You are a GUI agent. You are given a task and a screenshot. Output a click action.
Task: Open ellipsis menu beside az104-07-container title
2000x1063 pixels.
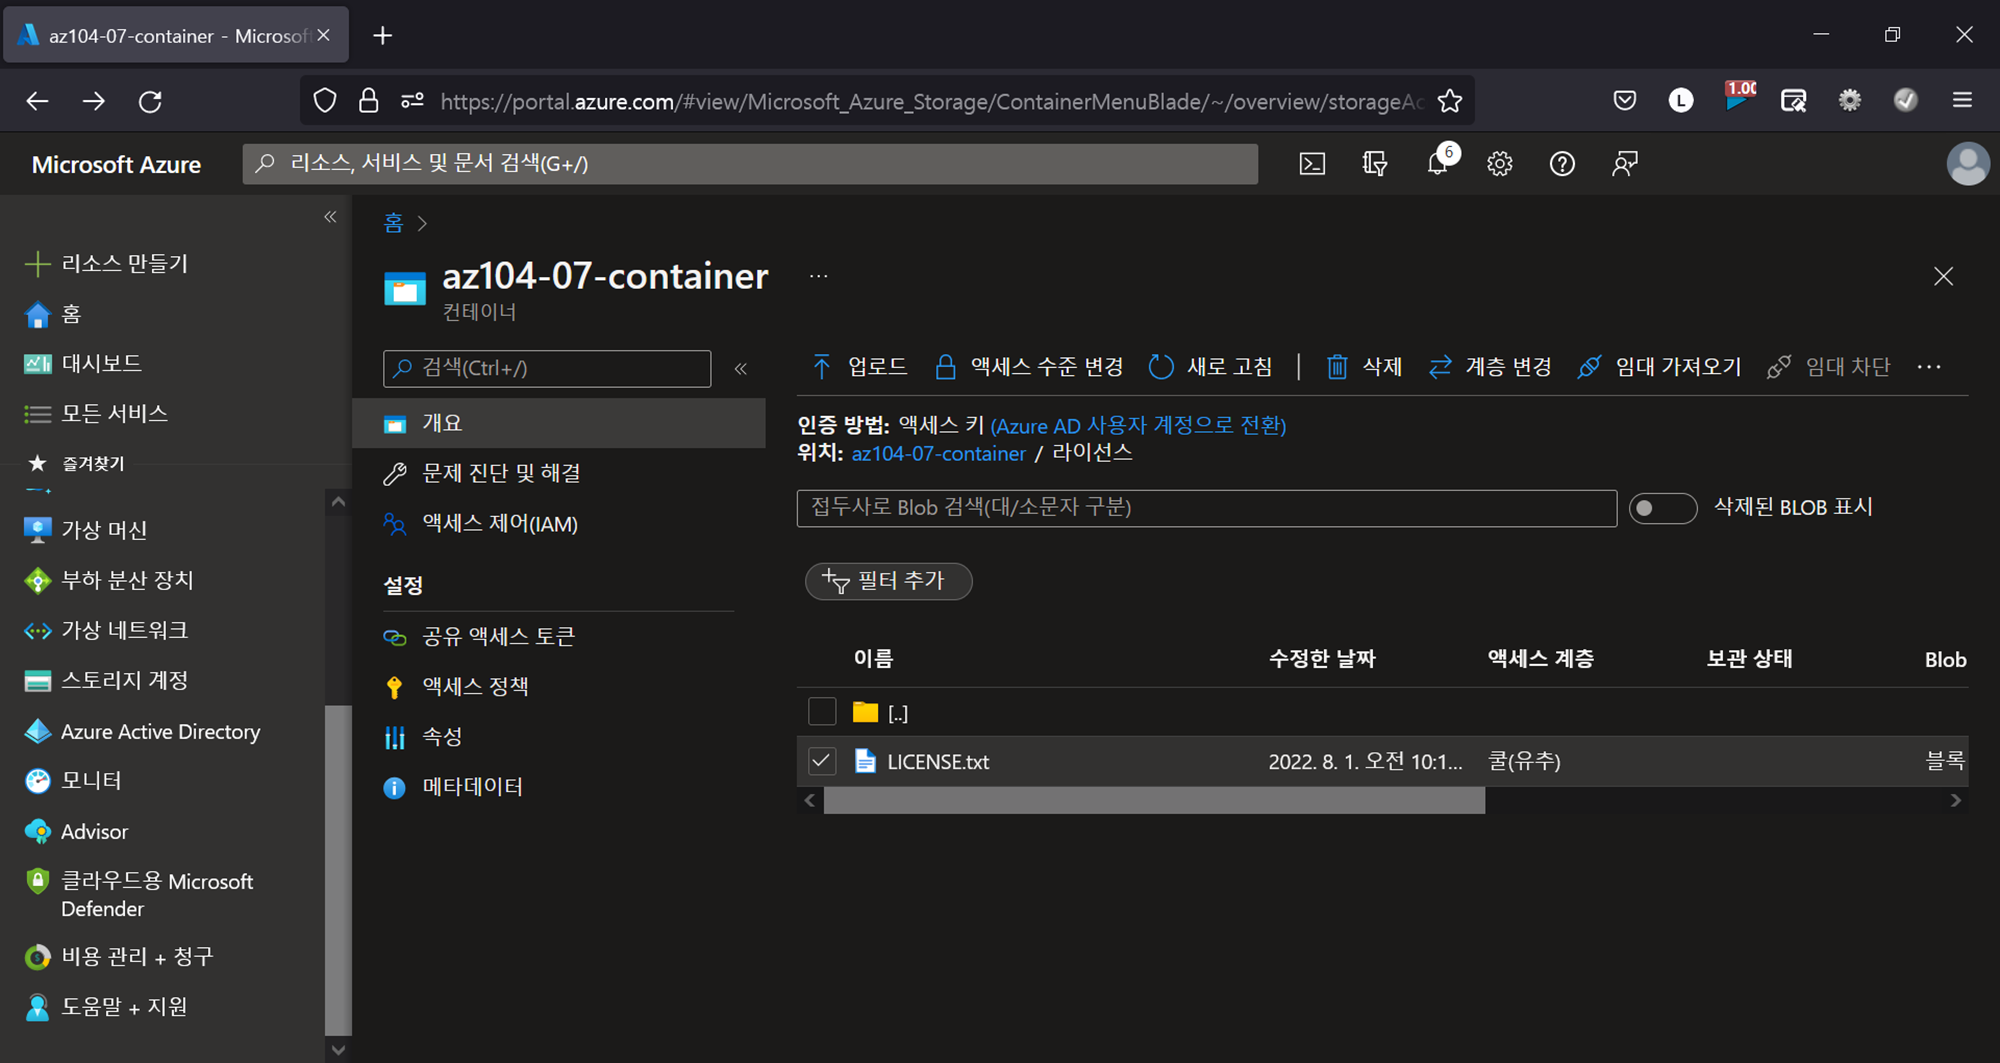pos(818,276)
